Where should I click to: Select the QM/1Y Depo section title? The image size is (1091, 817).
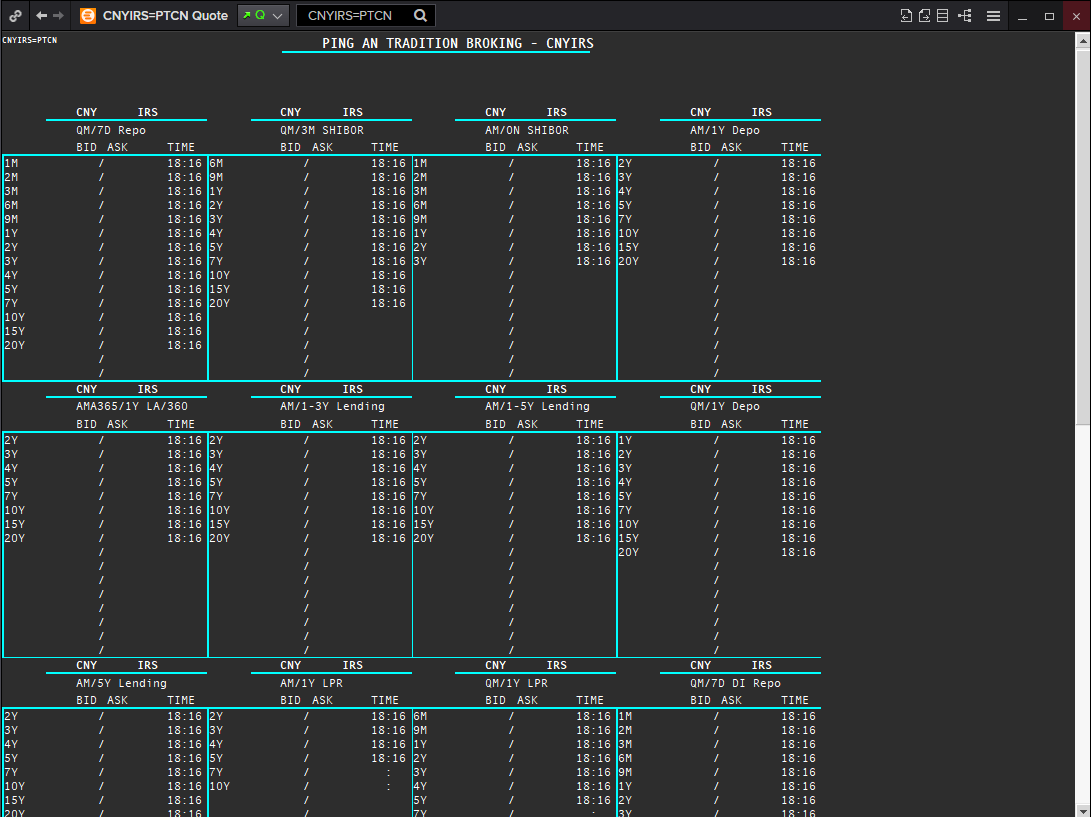(725, 406)
